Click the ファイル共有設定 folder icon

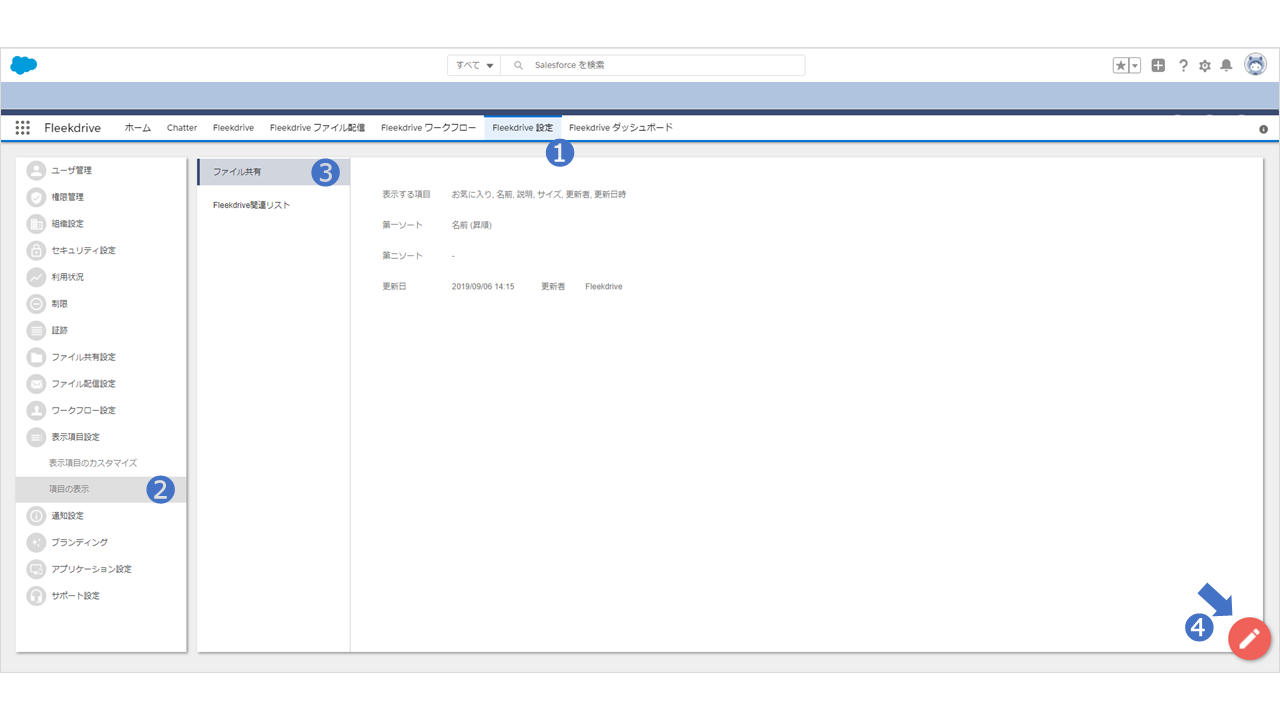coord(36,357)
